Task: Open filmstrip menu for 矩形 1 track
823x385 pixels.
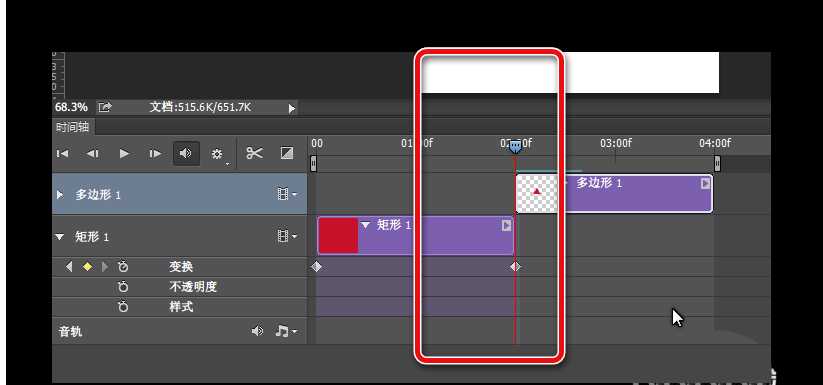Action: pos(287,237)
